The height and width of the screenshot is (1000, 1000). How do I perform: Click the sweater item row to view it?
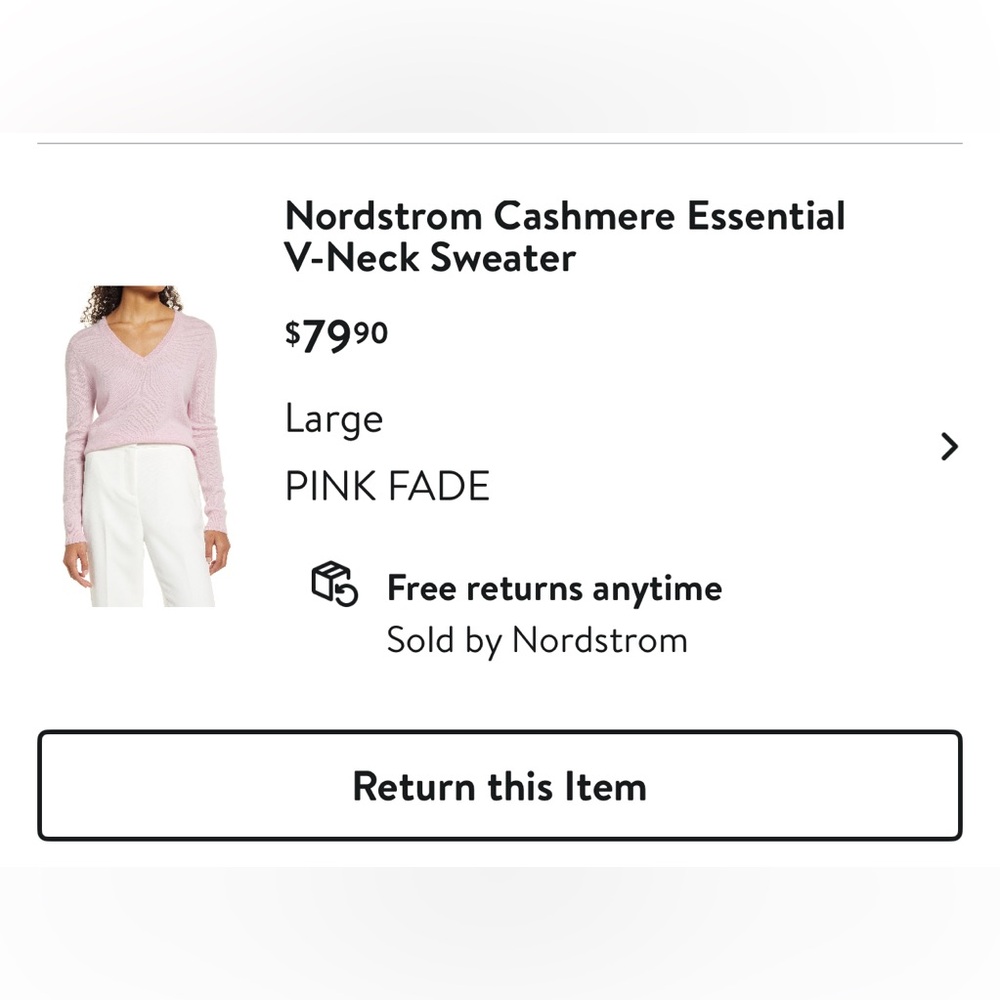click(x=500, y=430)
